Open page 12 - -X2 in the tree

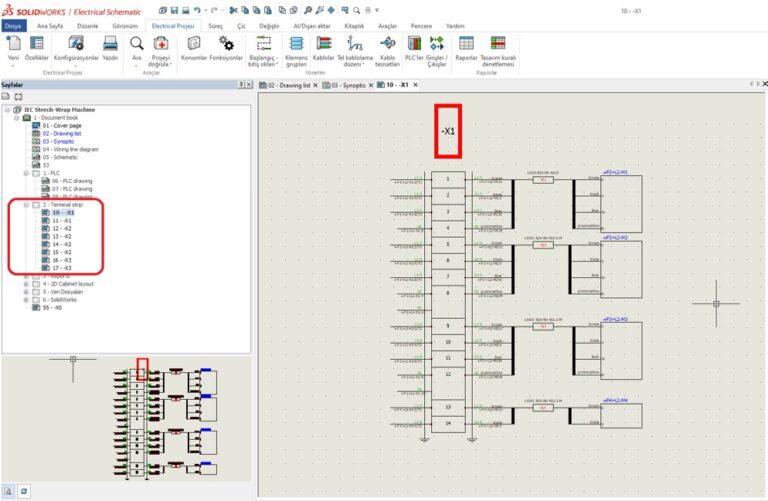[x=61, y=228]
